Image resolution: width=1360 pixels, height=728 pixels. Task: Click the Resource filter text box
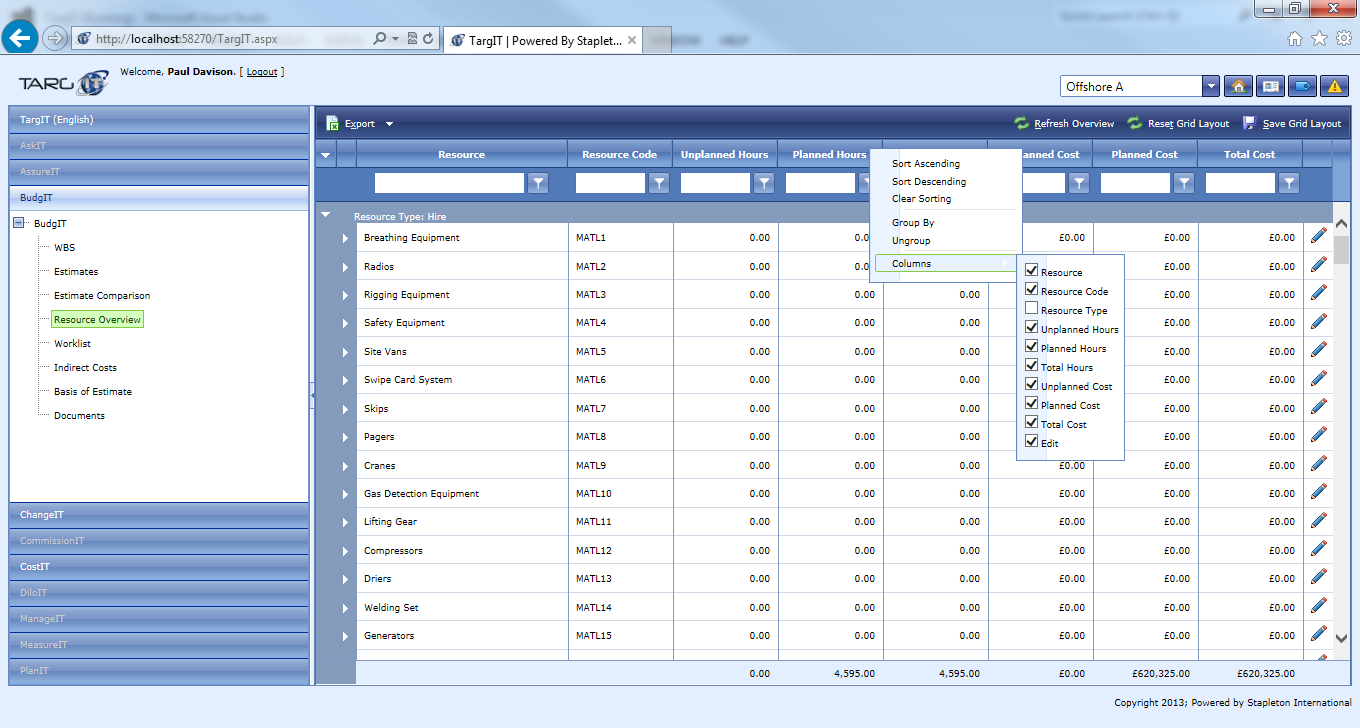(450, 183)
